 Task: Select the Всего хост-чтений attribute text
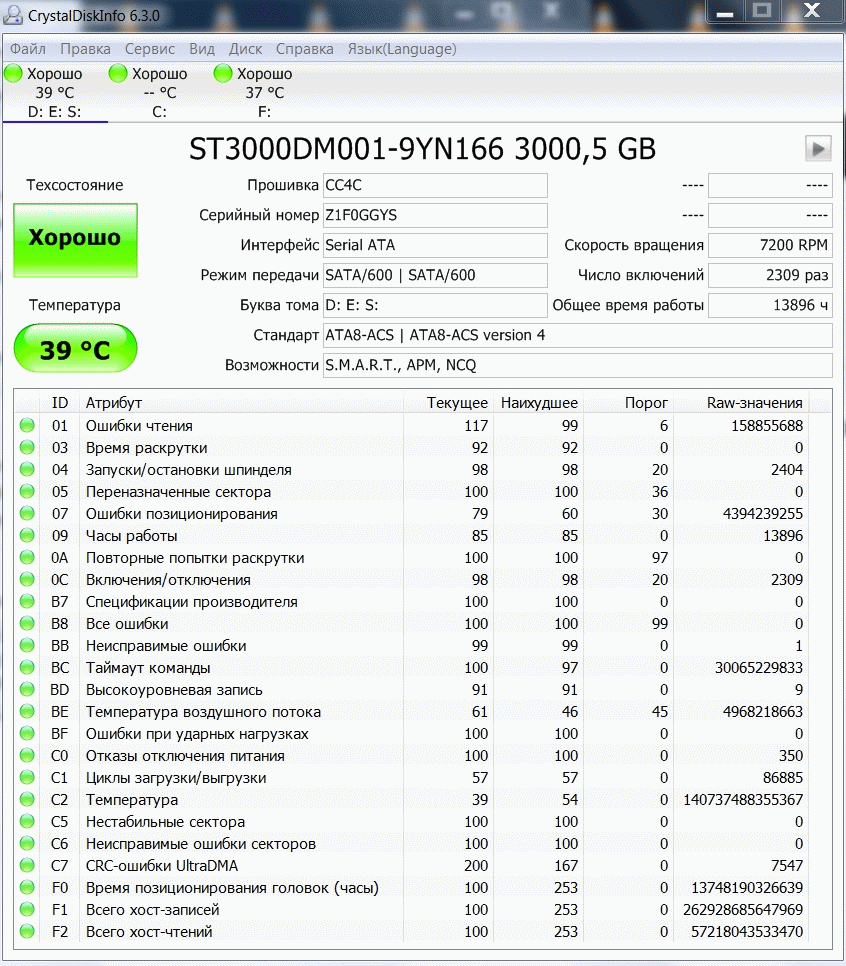coord(149,932)
